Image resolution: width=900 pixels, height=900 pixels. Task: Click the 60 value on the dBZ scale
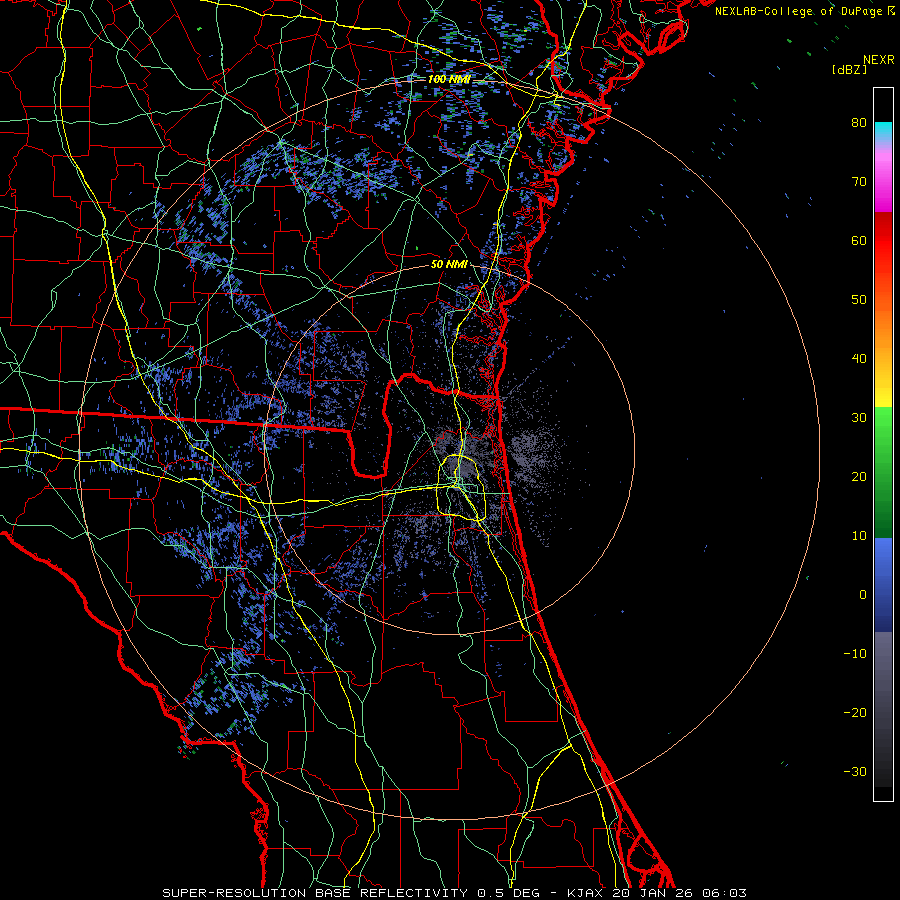[859, 240]
